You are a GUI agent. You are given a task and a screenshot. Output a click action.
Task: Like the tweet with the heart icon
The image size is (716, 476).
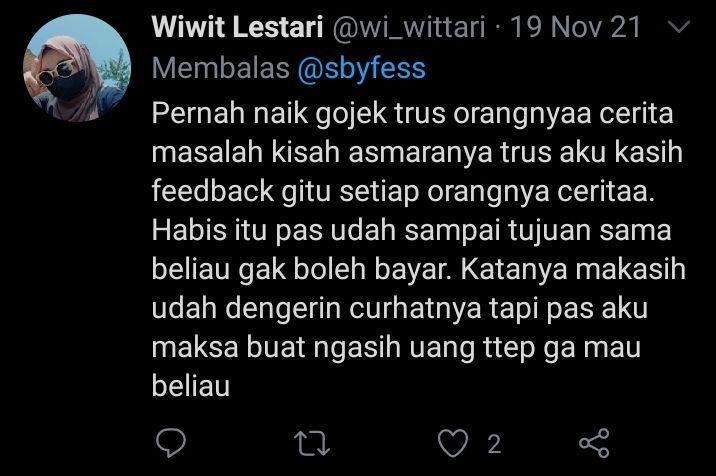(x=453, y=443)
